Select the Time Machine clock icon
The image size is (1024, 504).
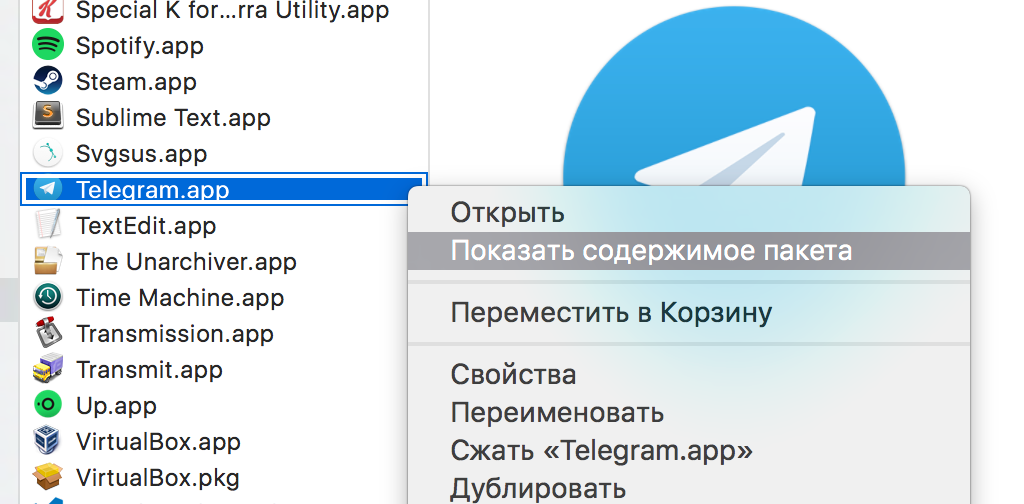47,298
